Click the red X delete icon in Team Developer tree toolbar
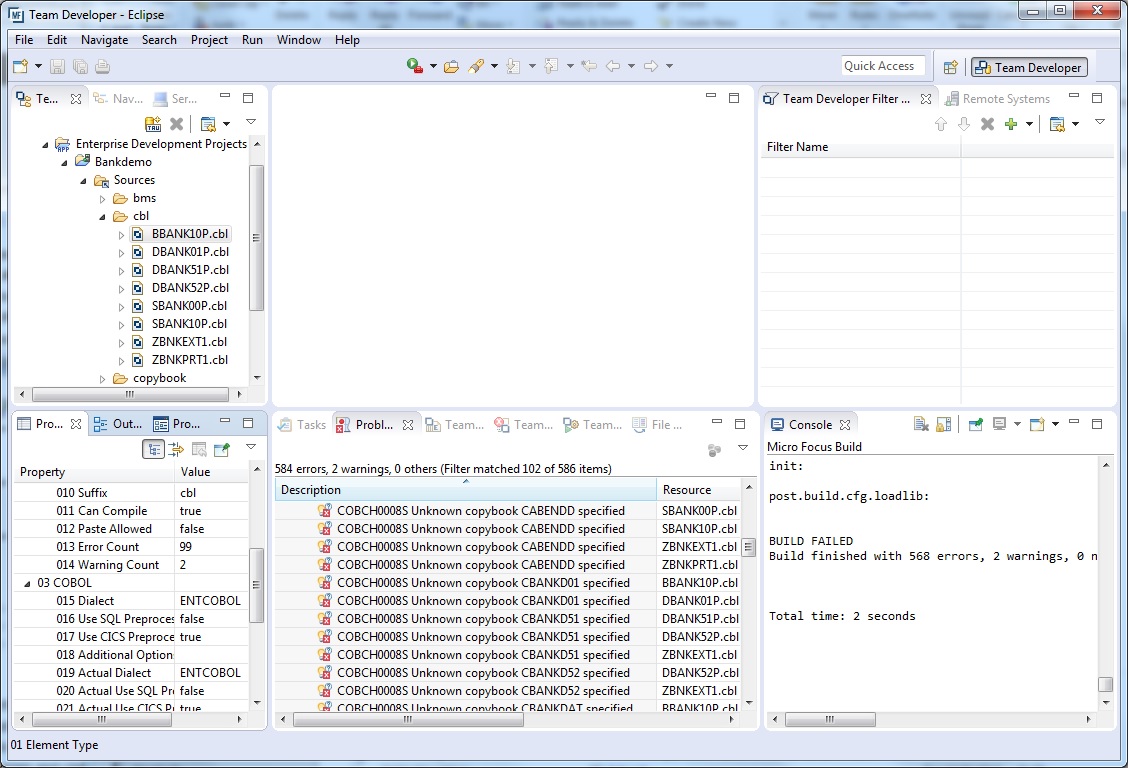The width and height of the screenshot is (1128, 768). pyautogui.click(x=176, y=124)
